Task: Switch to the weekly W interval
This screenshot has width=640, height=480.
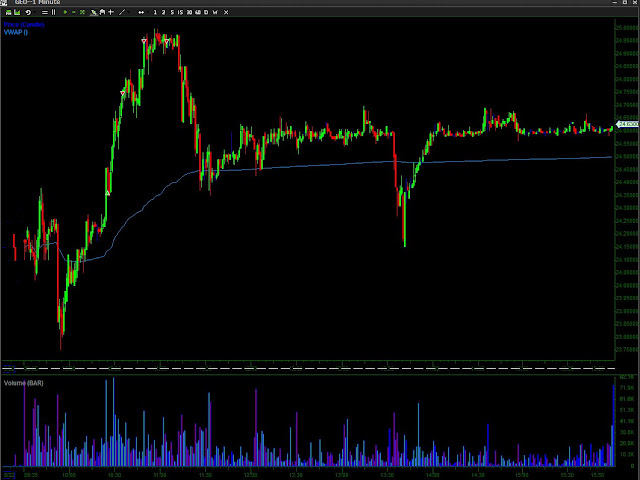Action: click(x=215, y=12)
